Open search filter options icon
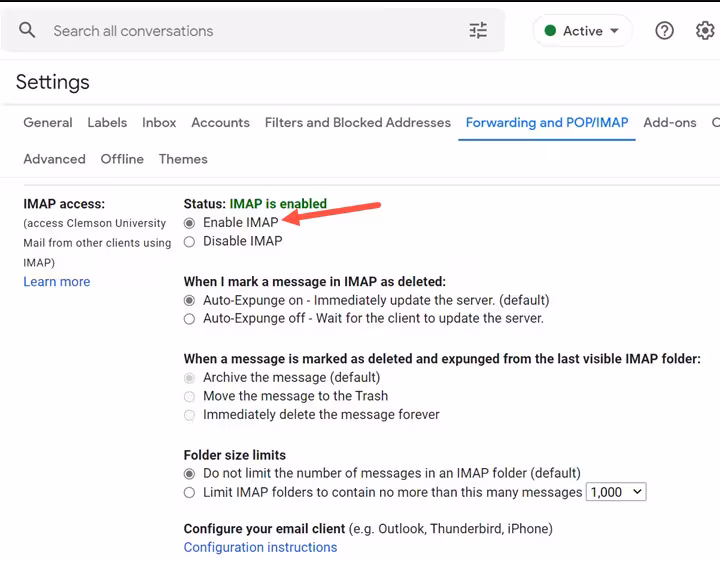720x562 pixels. [478, 31]
